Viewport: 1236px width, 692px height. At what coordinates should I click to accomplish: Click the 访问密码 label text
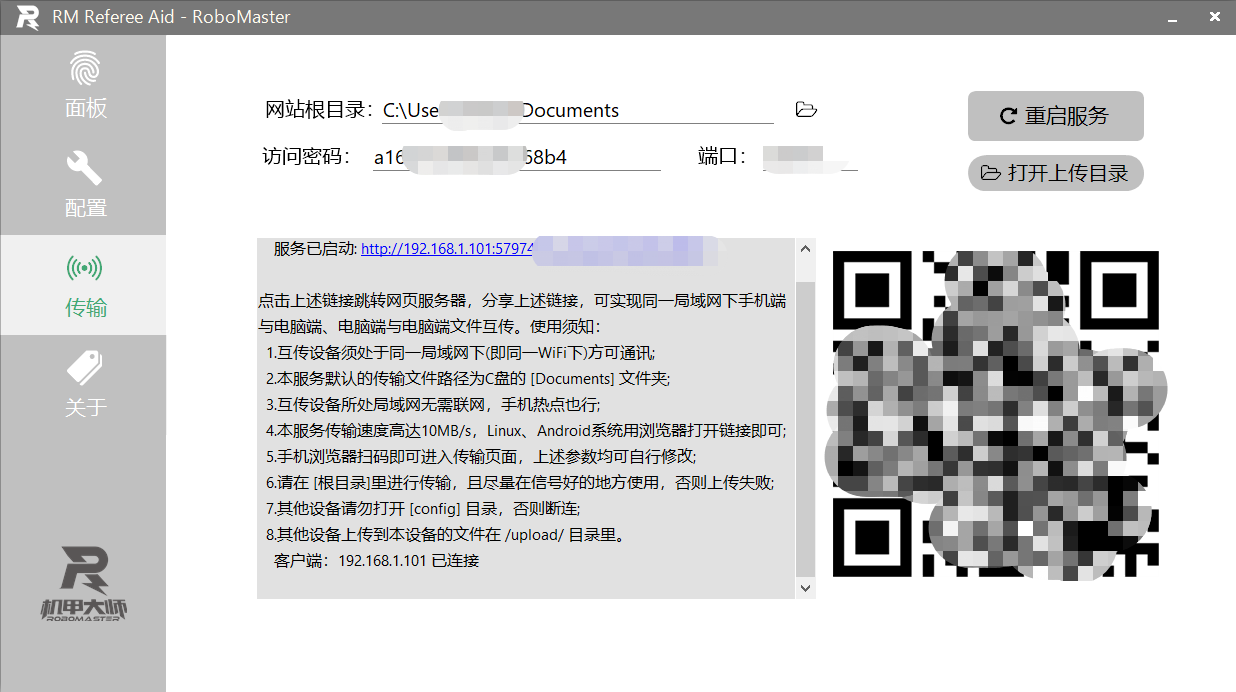(x=306, y=157)
